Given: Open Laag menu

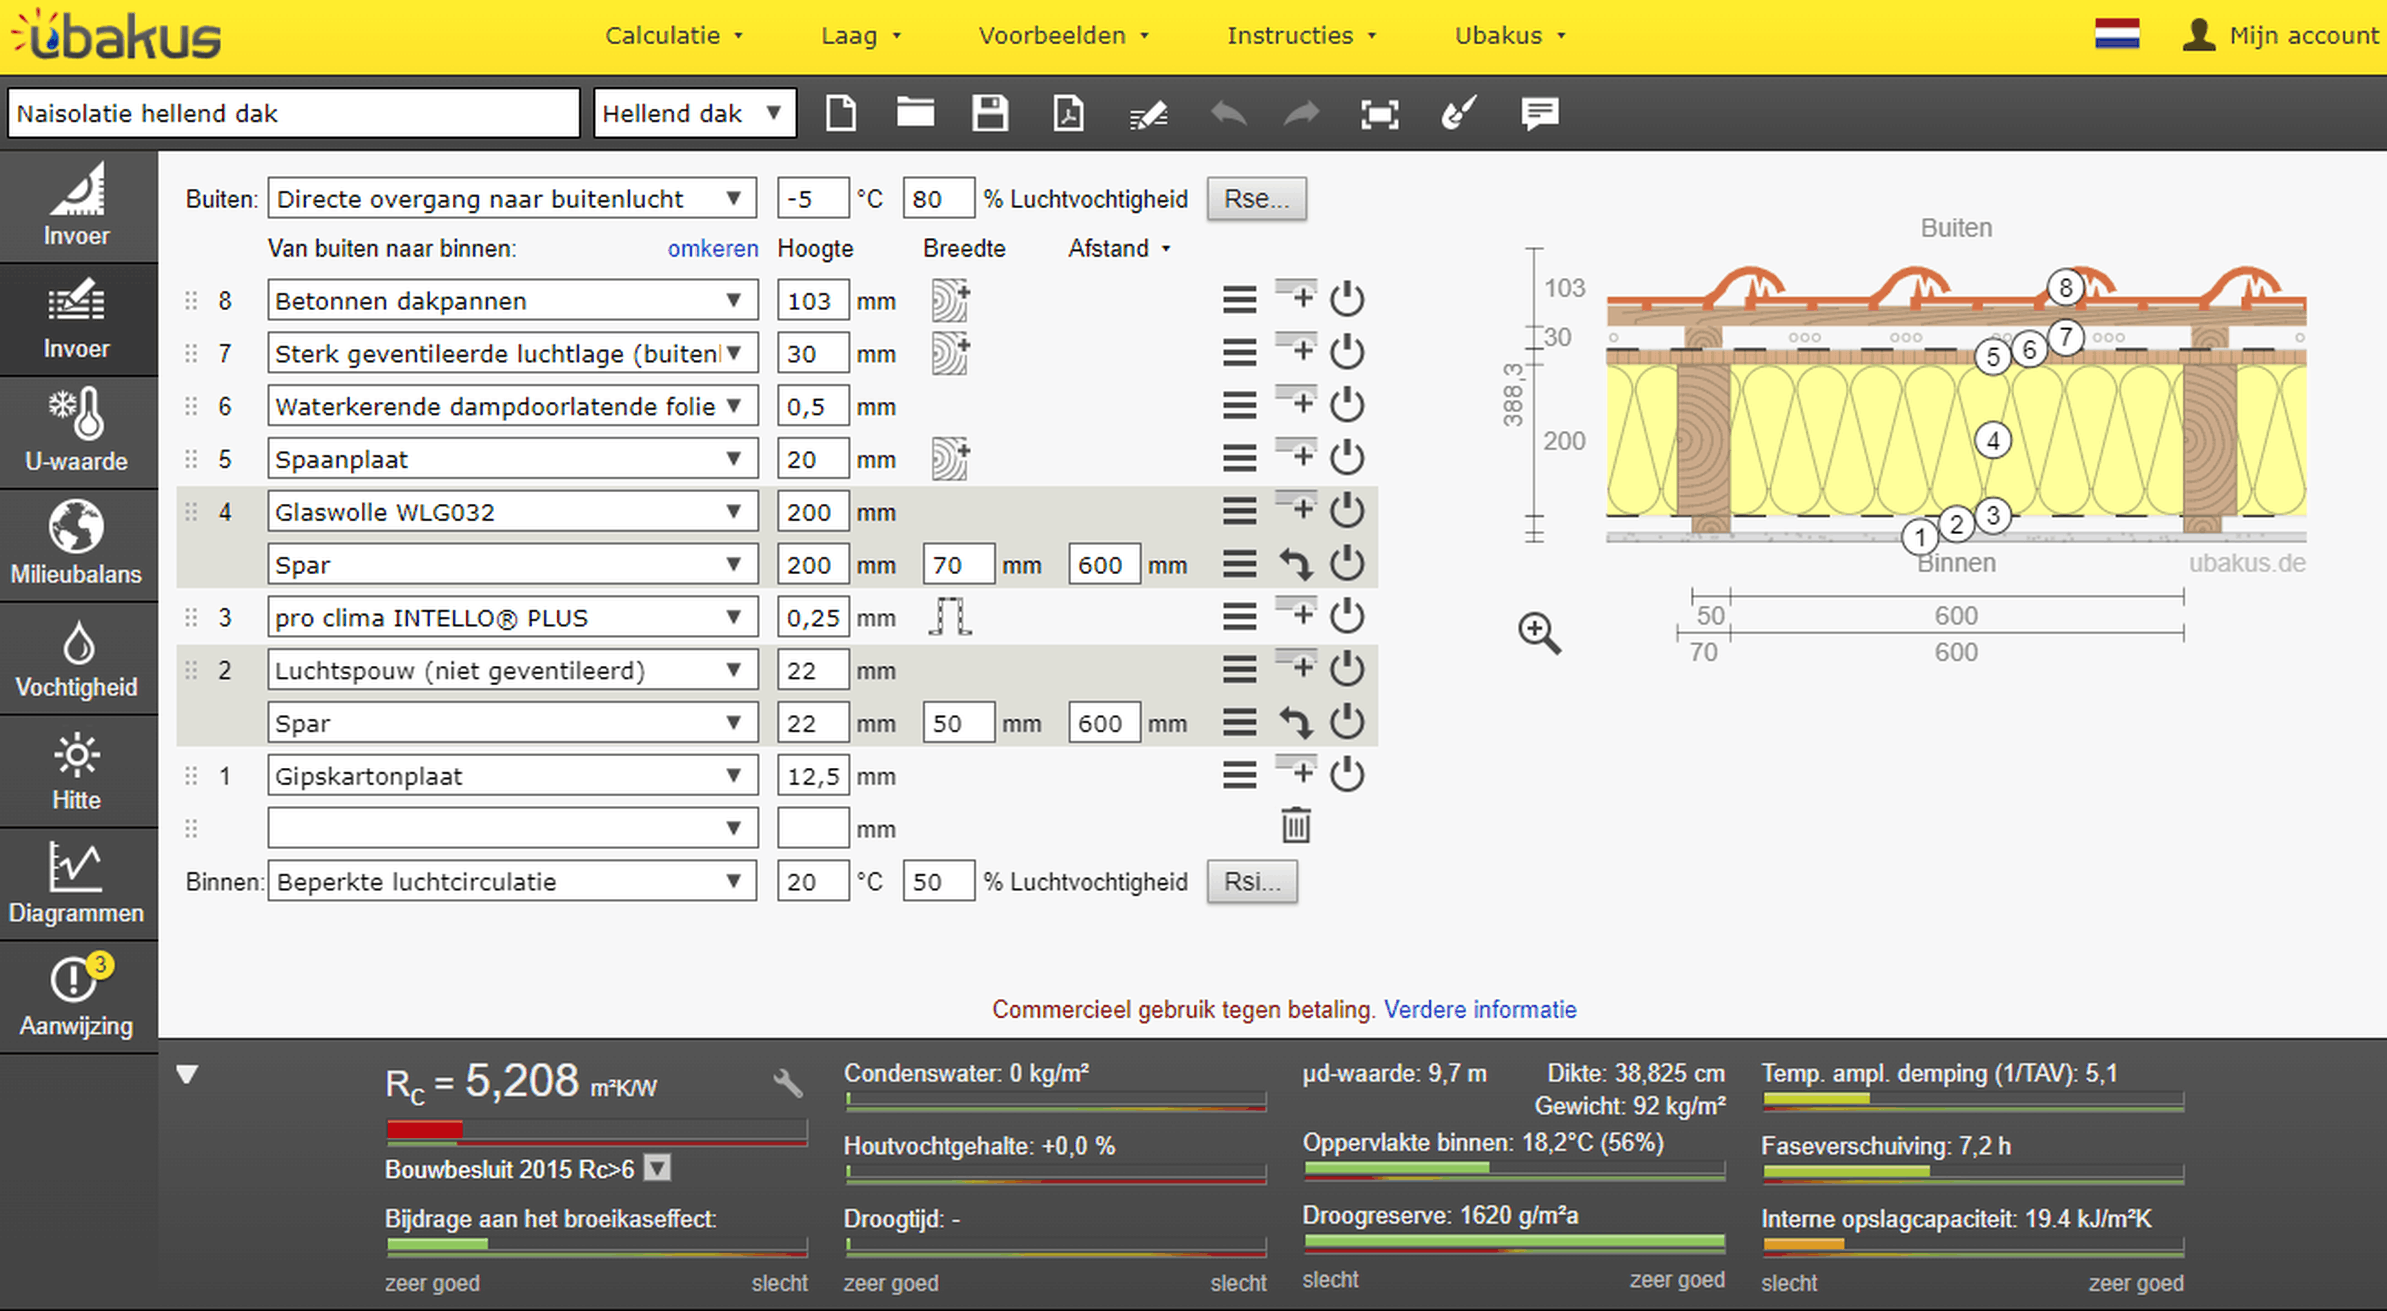Looking at the screenshot, I should [860, 35].
